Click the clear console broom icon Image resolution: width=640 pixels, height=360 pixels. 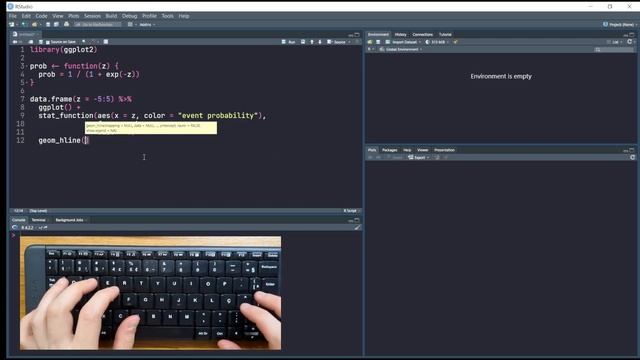tap(357, 227)
